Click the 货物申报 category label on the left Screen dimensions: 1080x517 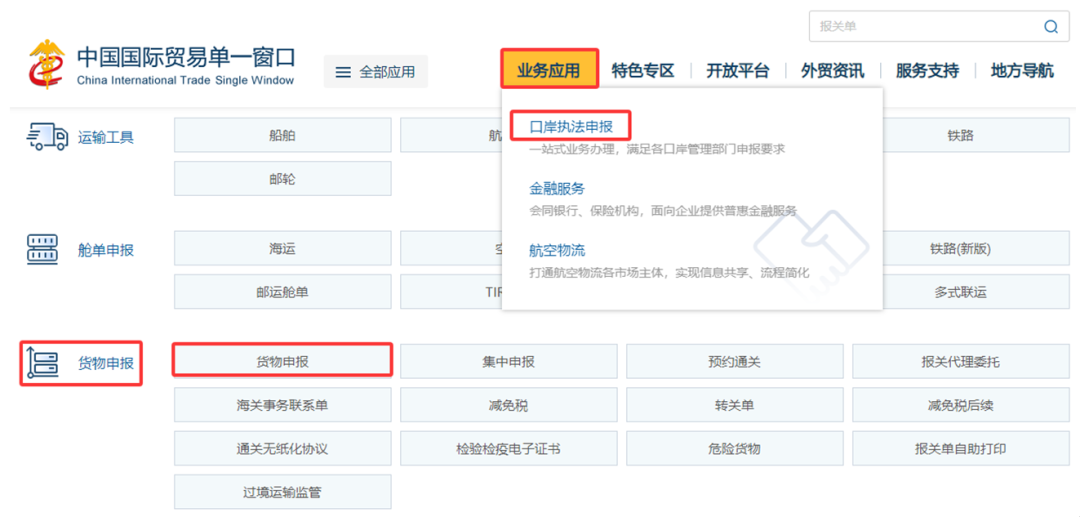105,364
